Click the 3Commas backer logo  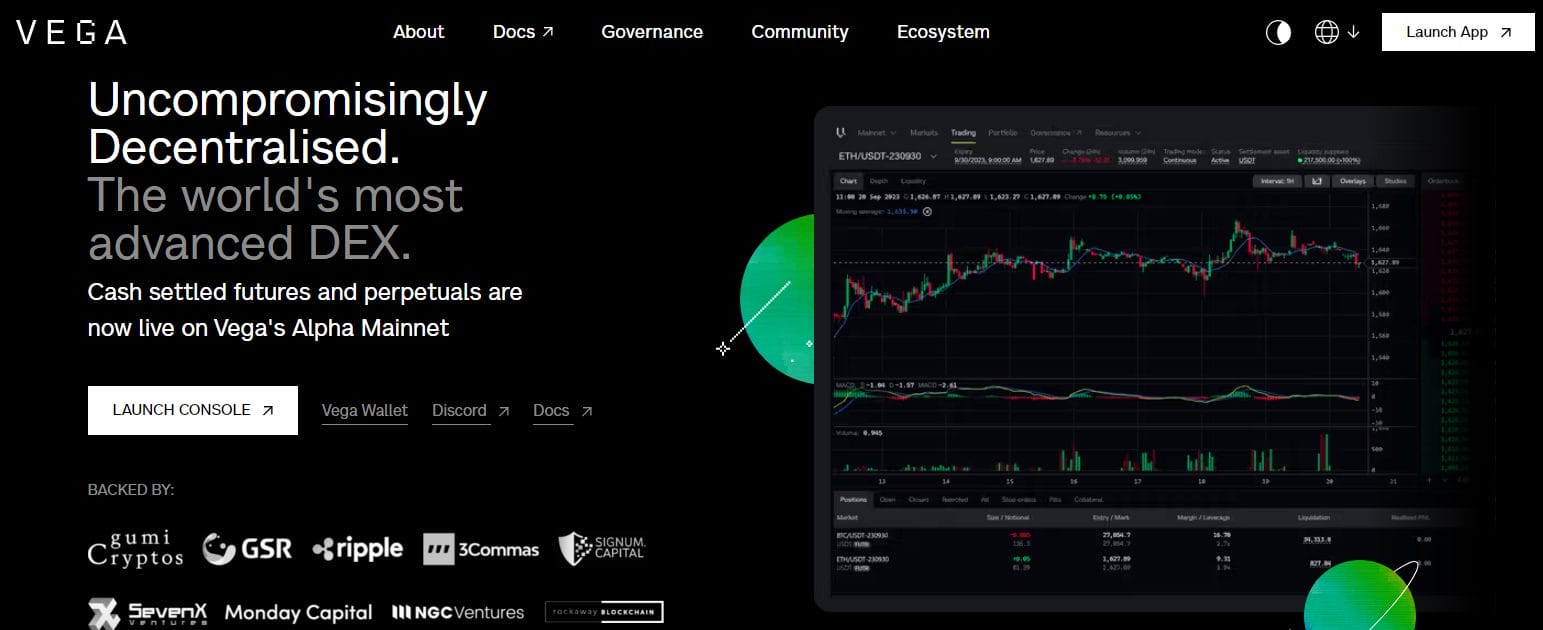point(481,549)
